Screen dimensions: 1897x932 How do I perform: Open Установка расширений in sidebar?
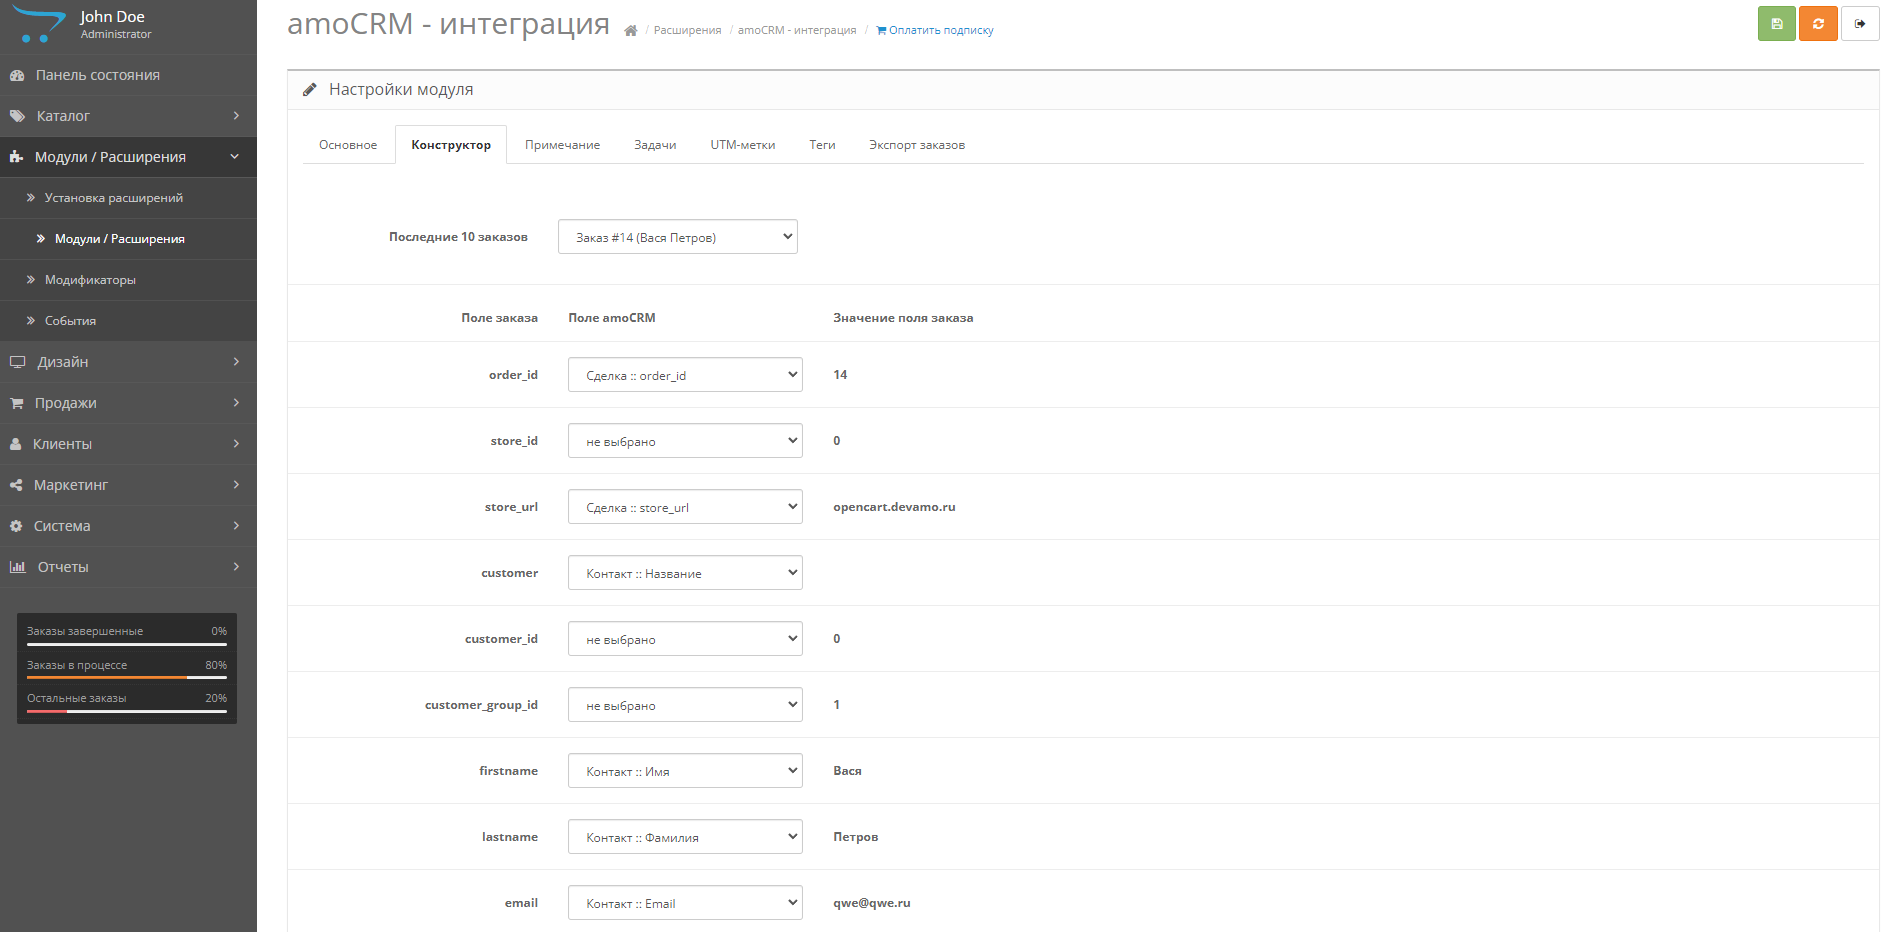coord(113,198)
